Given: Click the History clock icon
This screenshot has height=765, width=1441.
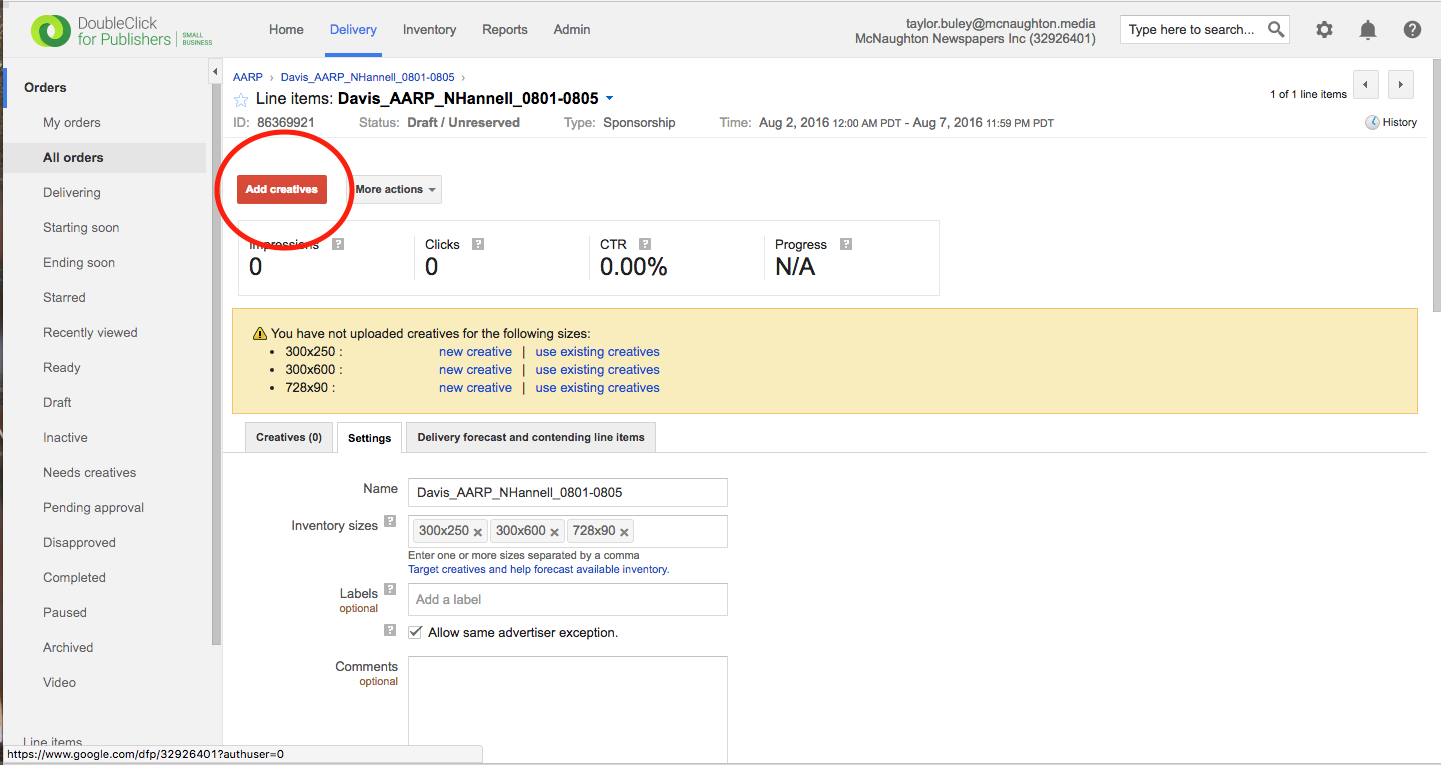Looking at the screenshot, I should pos(1372,122).
